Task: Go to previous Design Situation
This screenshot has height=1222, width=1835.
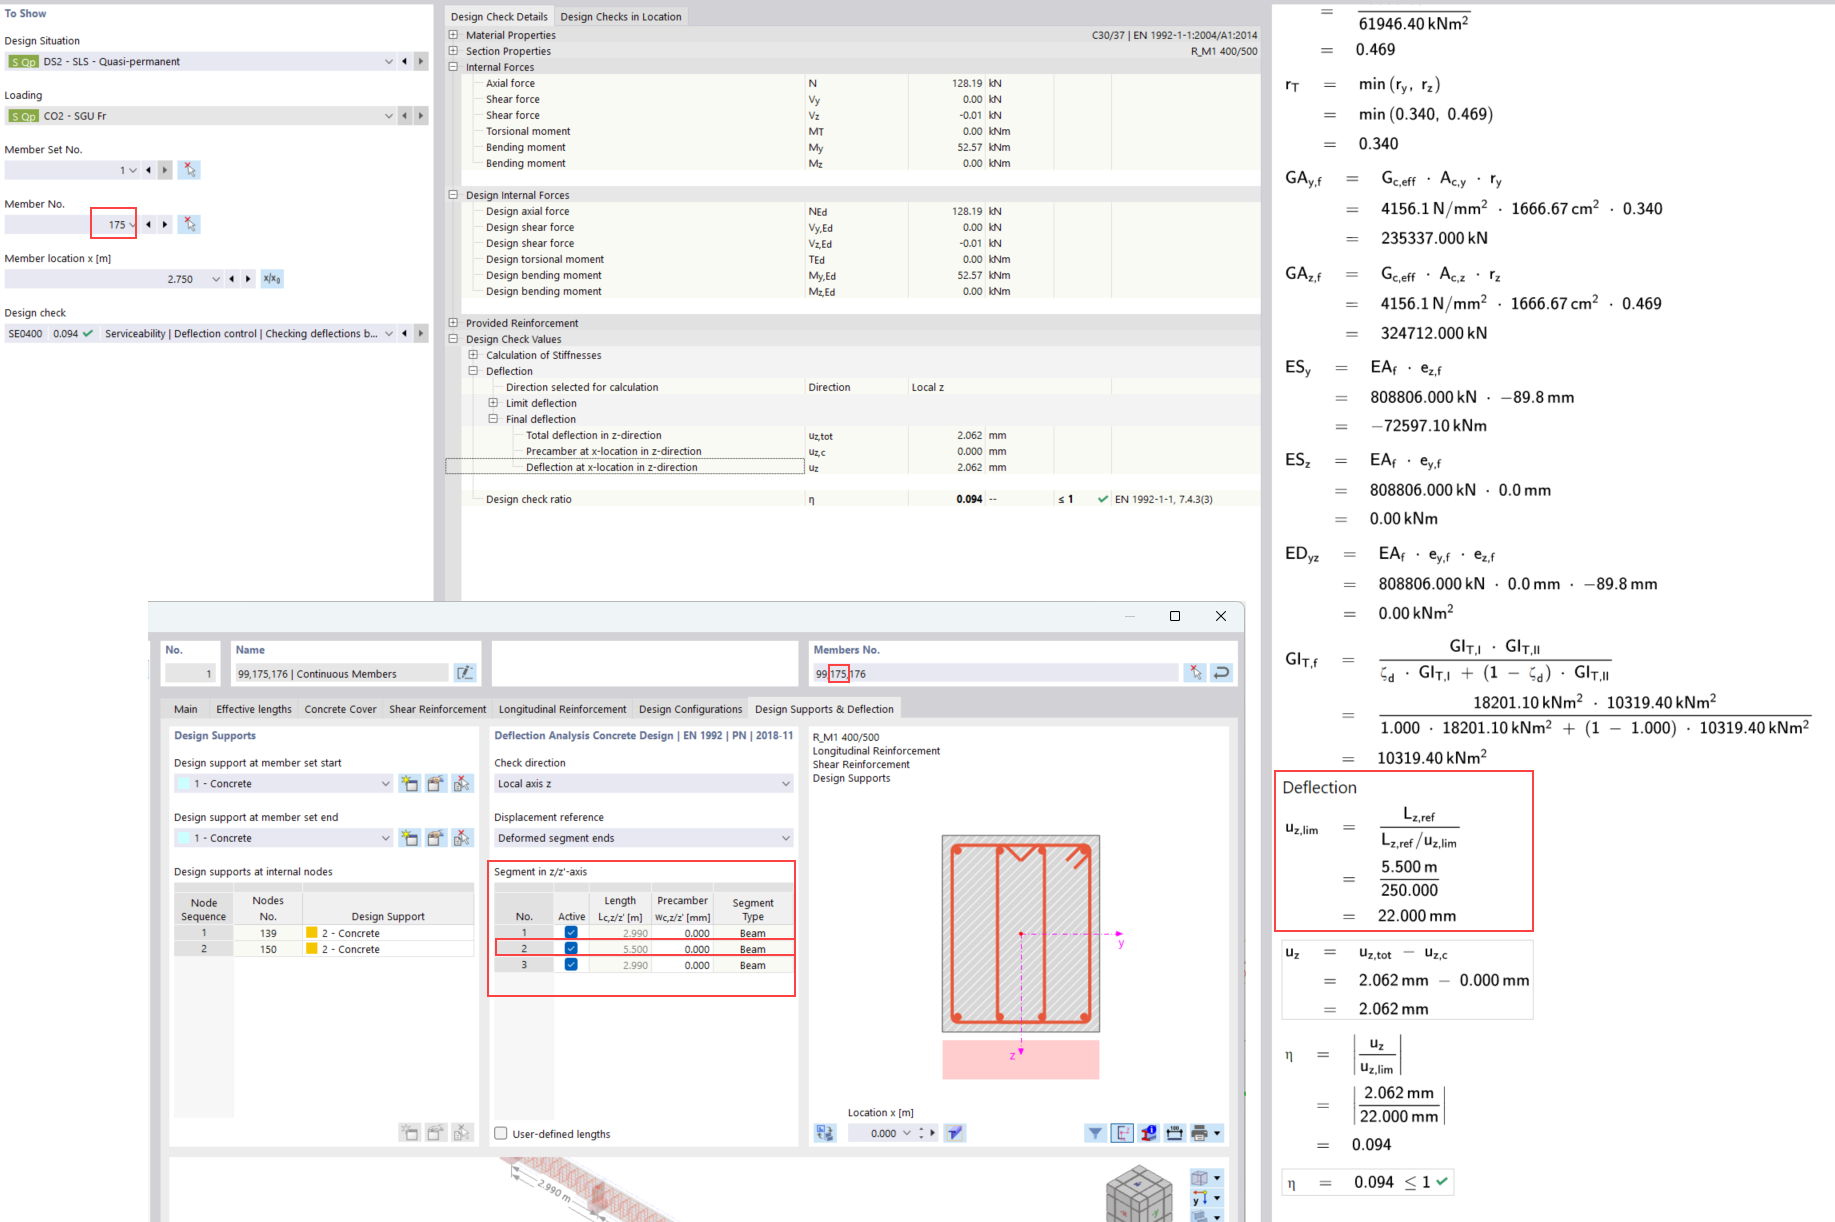Action: tap(404, 62)
